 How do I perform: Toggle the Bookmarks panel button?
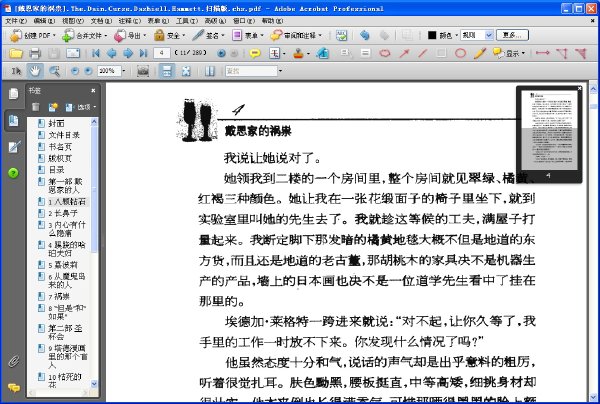(x=13, y=121)
